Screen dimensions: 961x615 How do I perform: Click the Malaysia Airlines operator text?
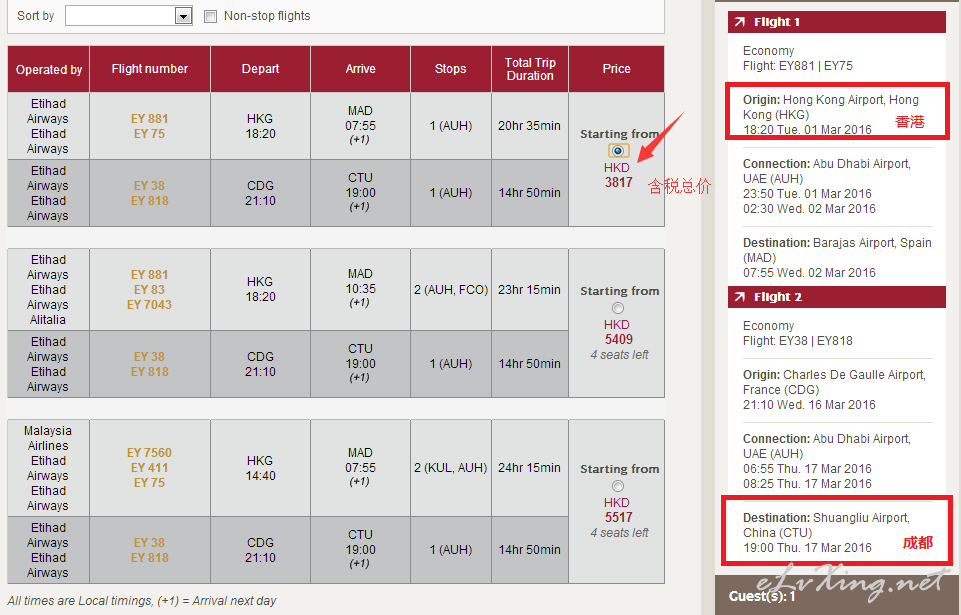point(48,438)
